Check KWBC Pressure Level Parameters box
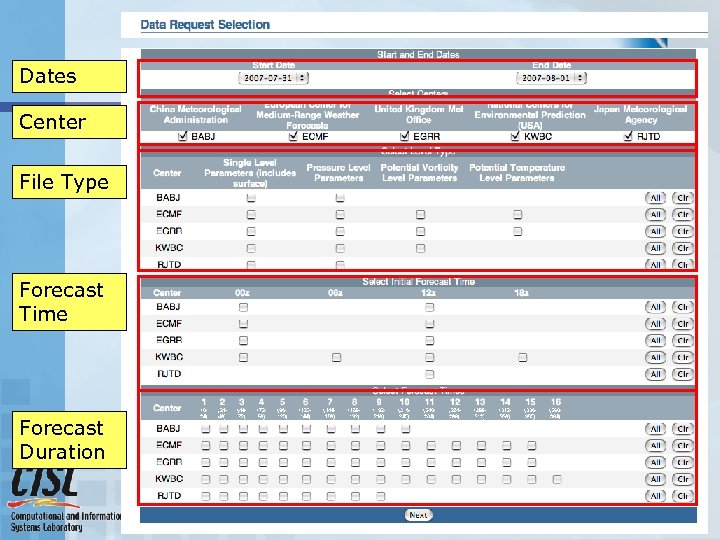Viewport: 720px width, 540px height. 340,248
